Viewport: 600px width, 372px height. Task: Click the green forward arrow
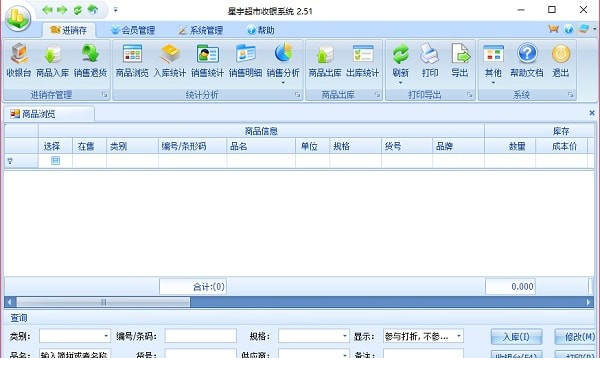(x=62, y=10)
